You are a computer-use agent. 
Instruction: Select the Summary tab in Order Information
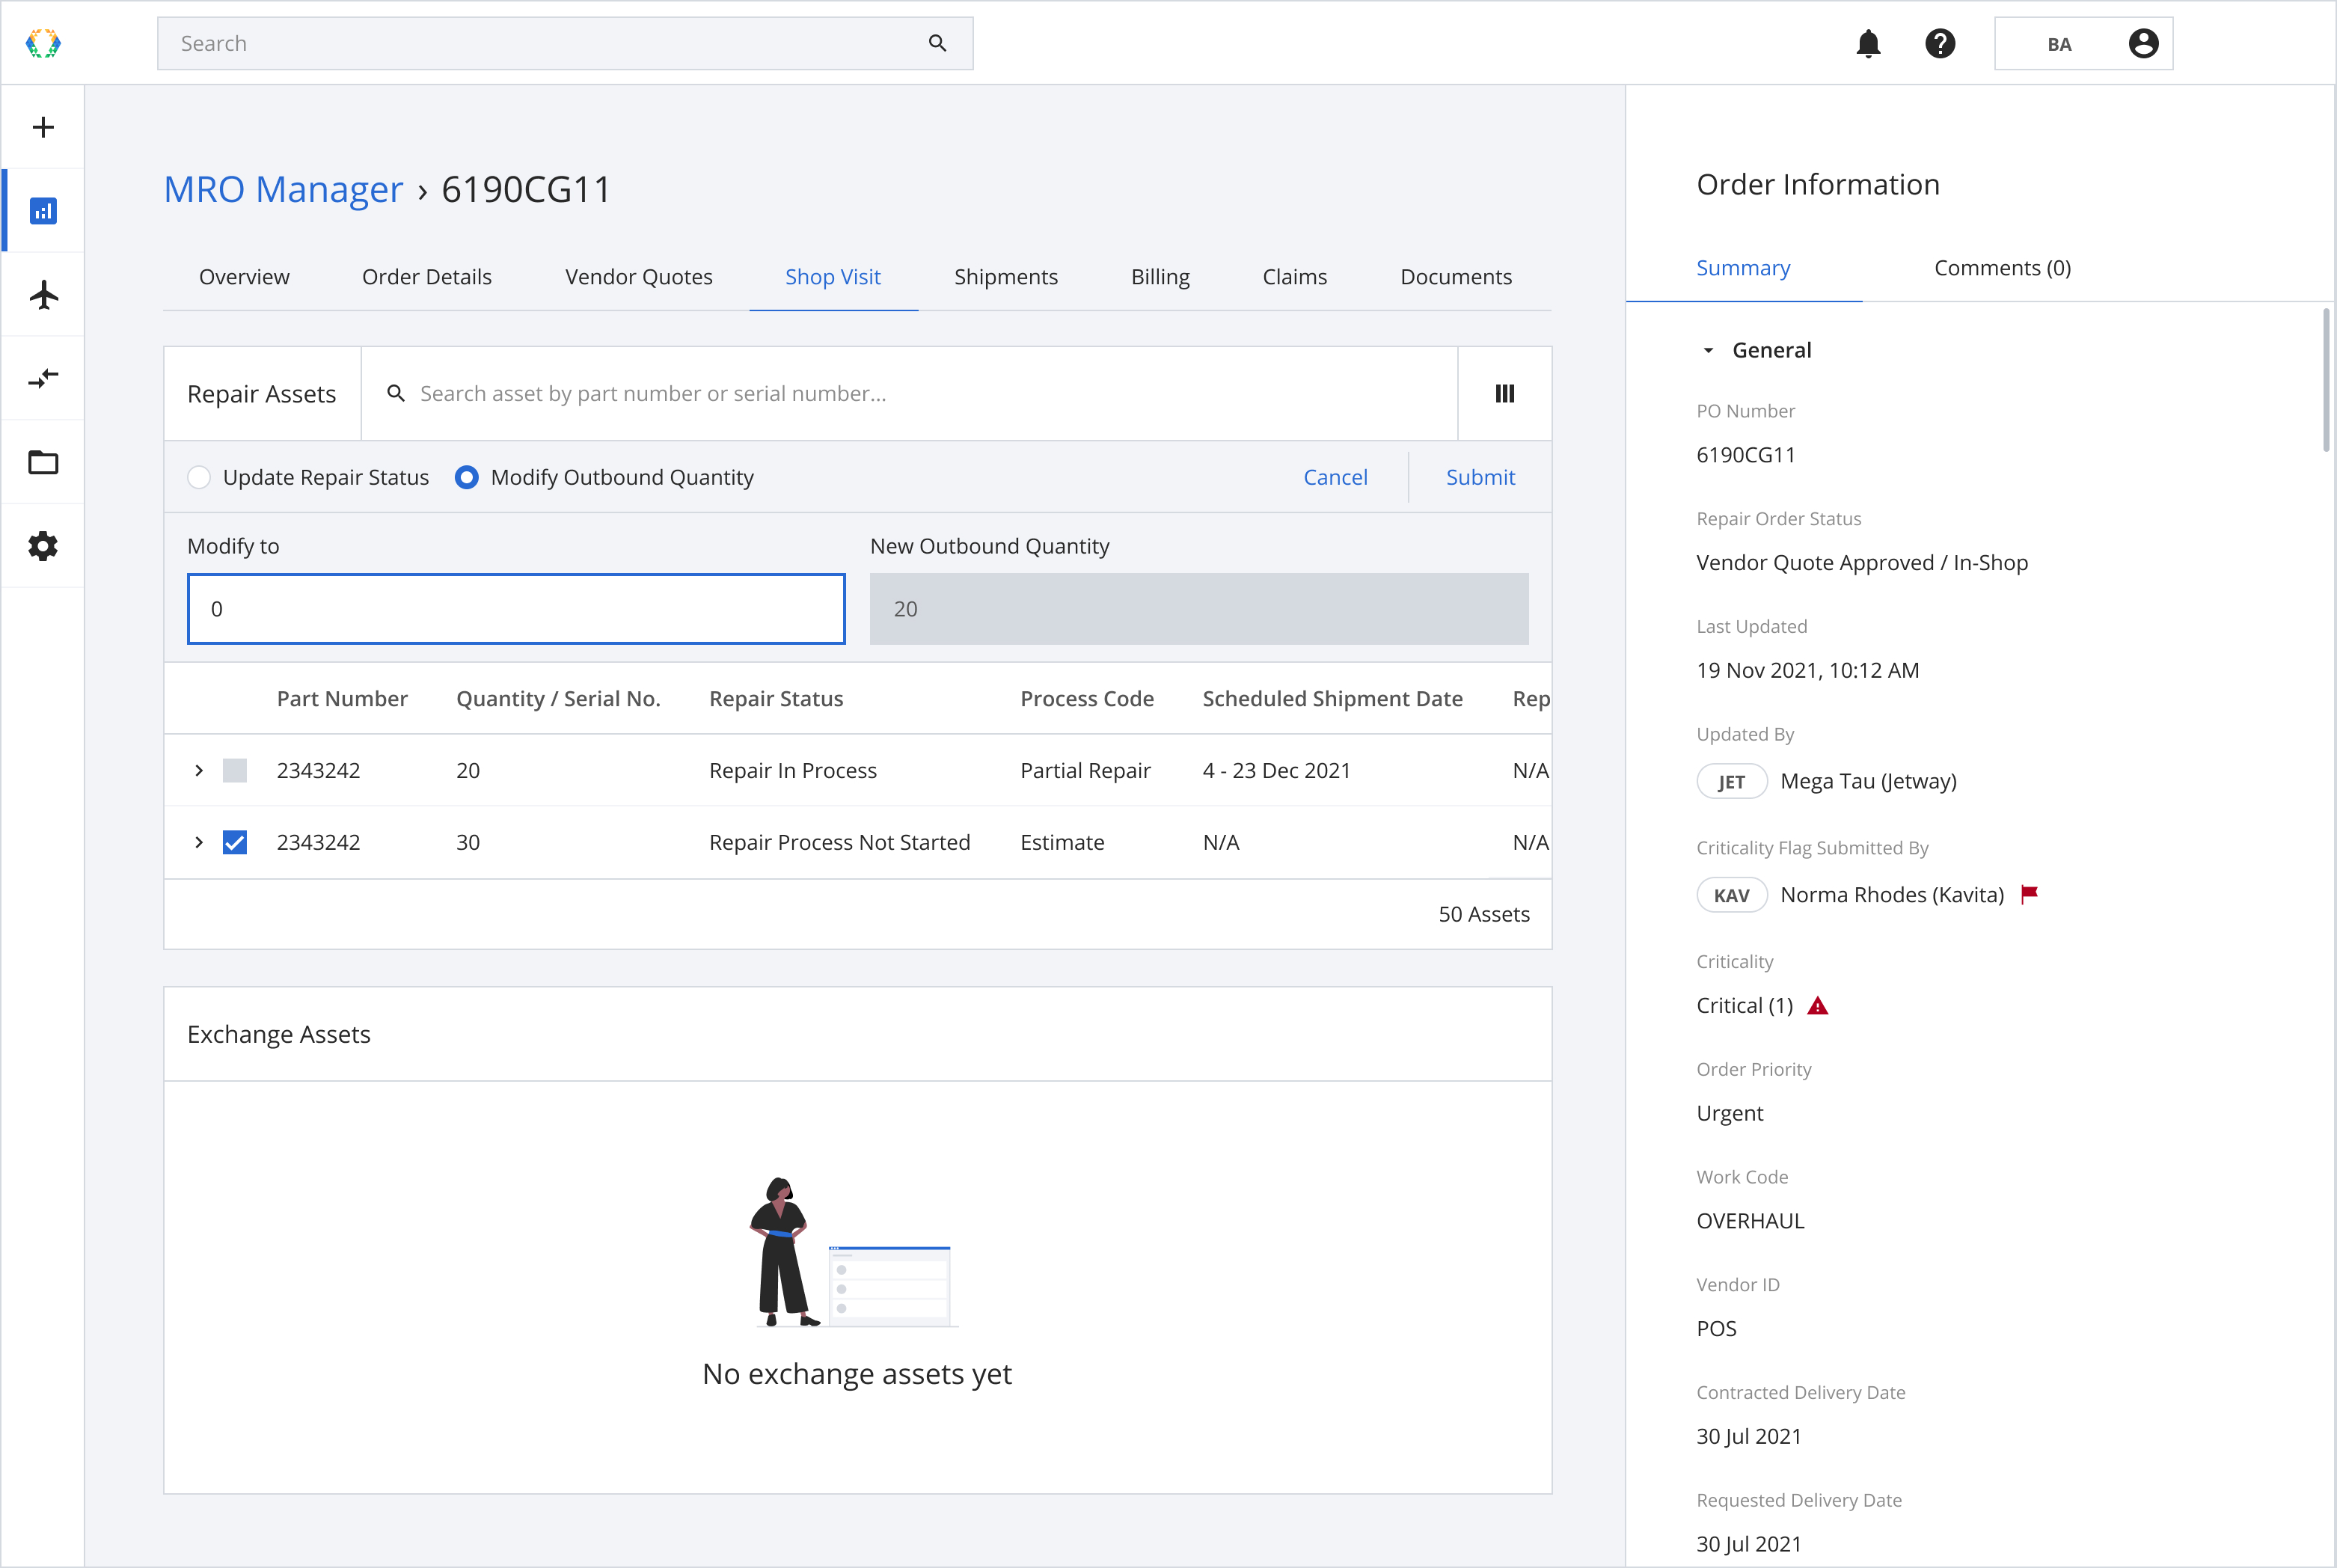pyautogui.click(x=1743, y=267)
